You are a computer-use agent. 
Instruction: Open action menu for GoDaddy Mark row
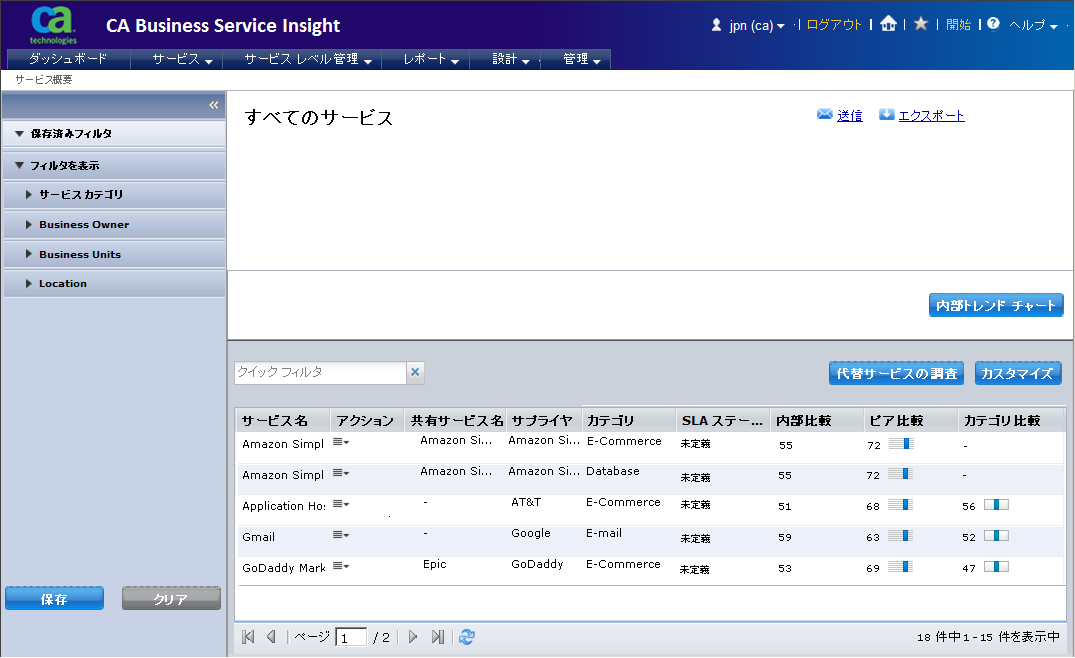click(341, 566)
